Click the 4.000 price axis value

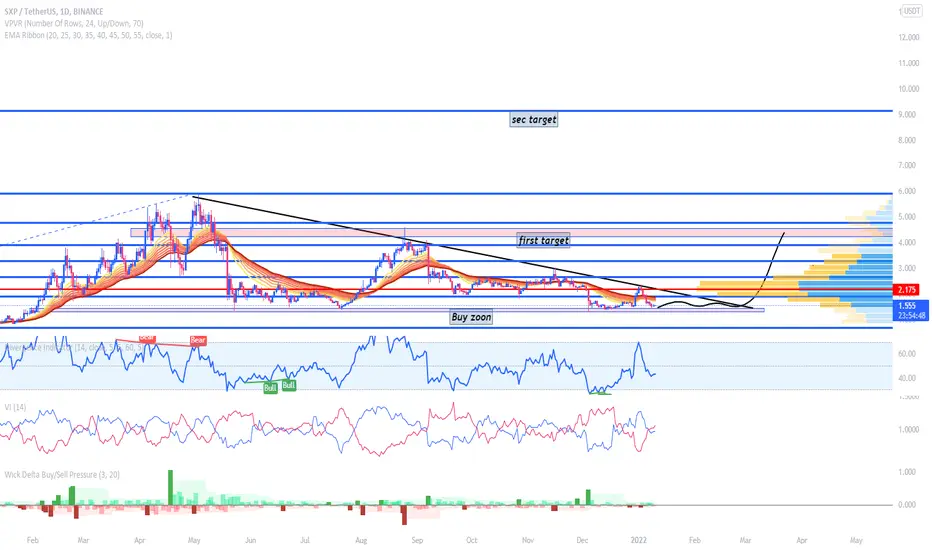[x=908, y=243]
